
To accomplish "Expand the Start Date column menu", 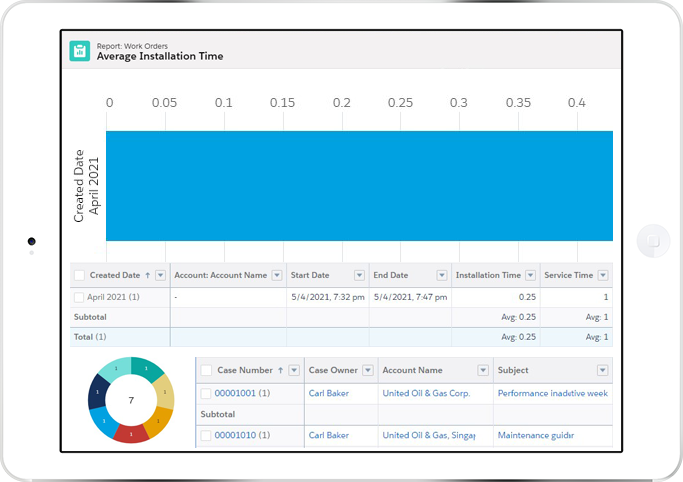I will click(360, 275).
